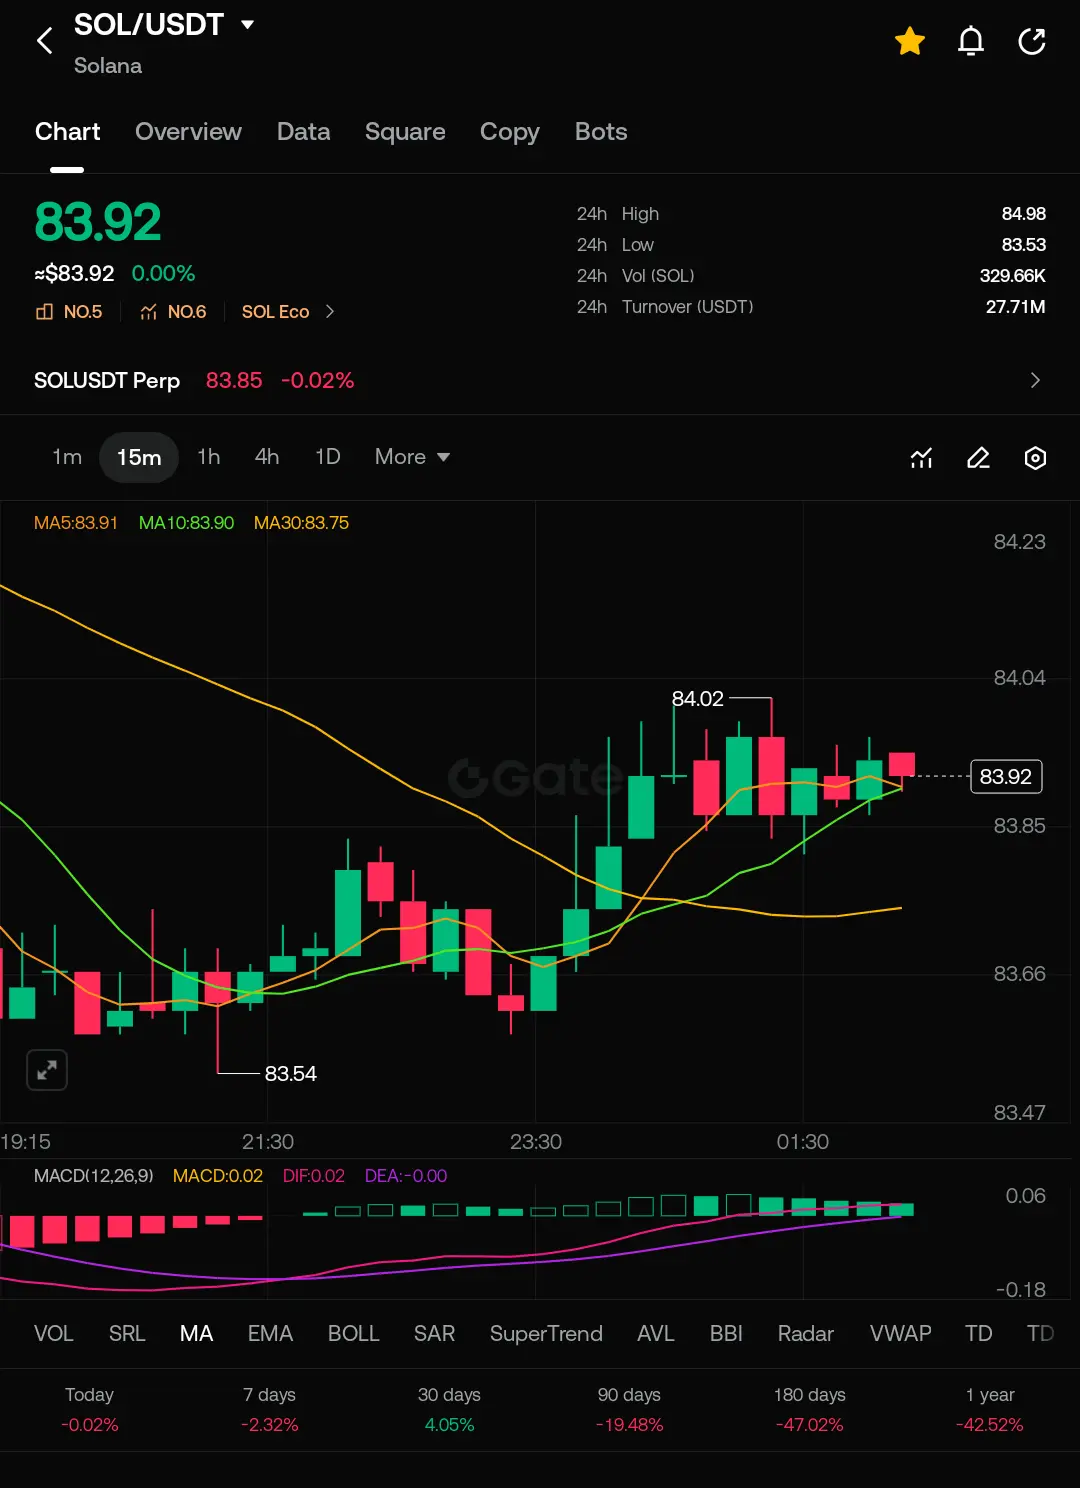Open the SOL Eco category link

(275, 312)
